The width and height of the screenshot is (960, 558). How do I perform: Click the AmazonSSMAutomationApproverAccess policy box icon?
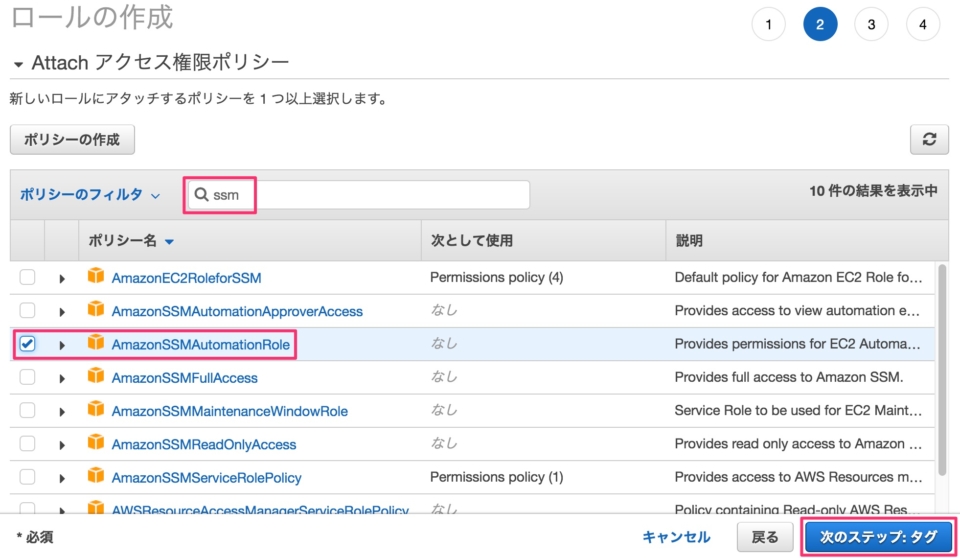click(x=96, y=309)
